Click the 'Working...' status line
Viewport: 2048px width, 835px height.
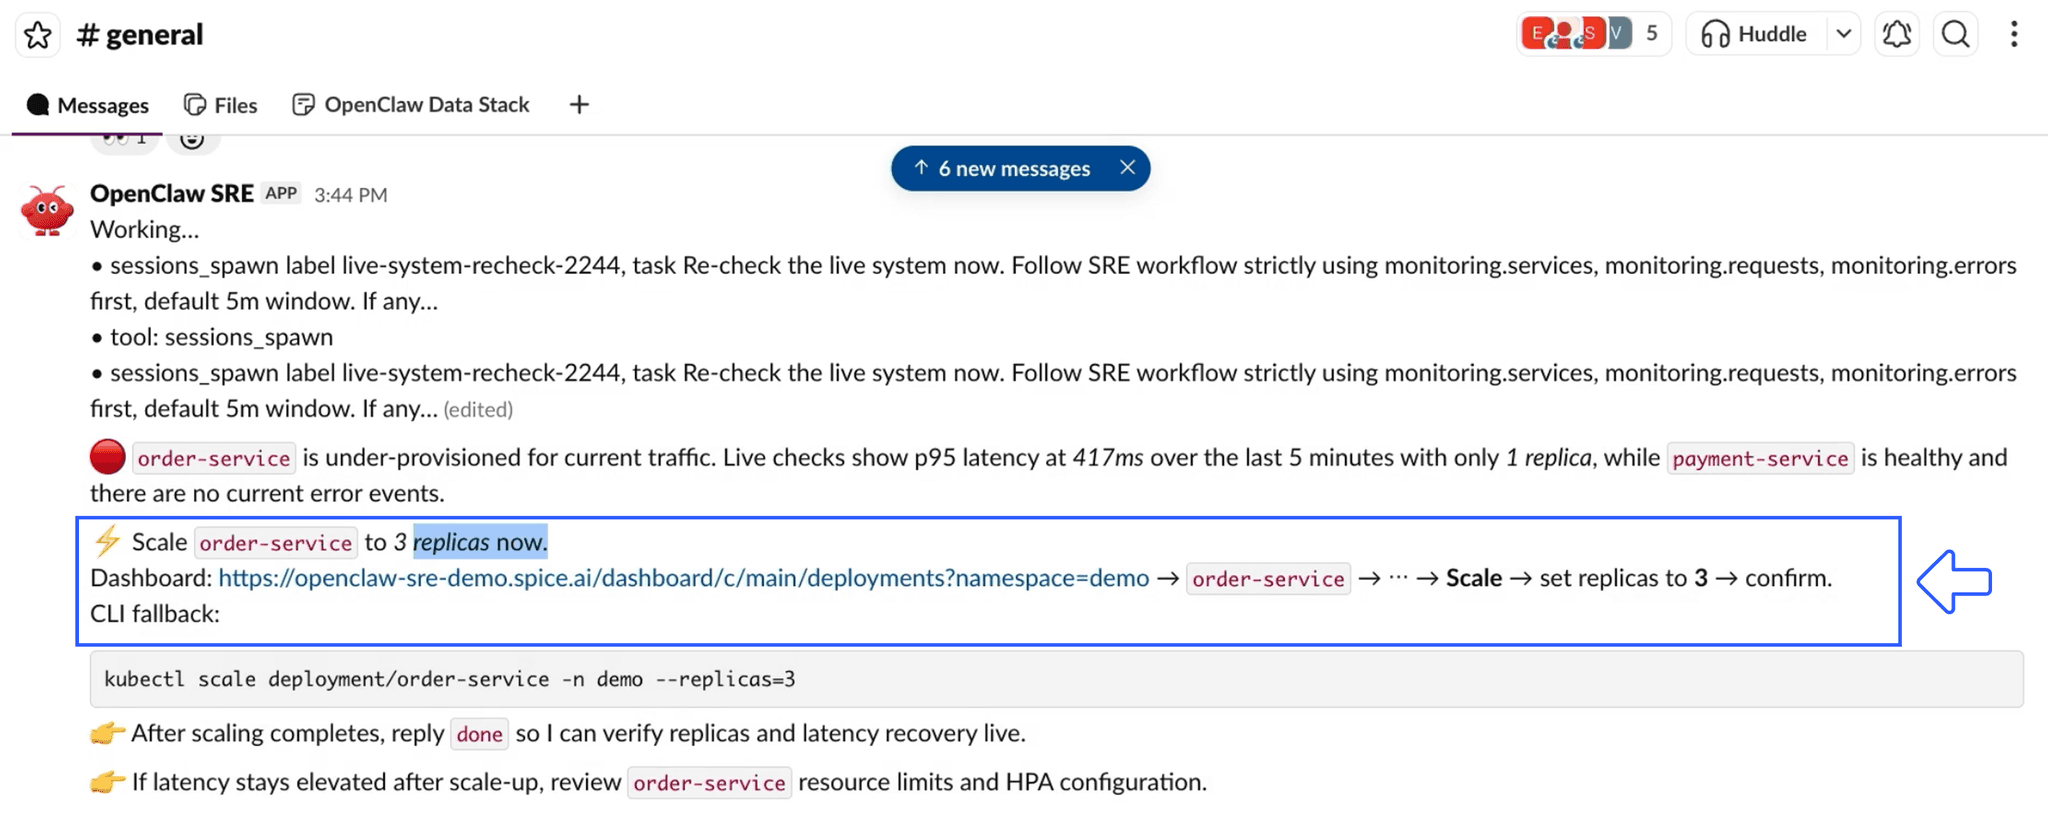pyautogui.click(x=145, y=230)
